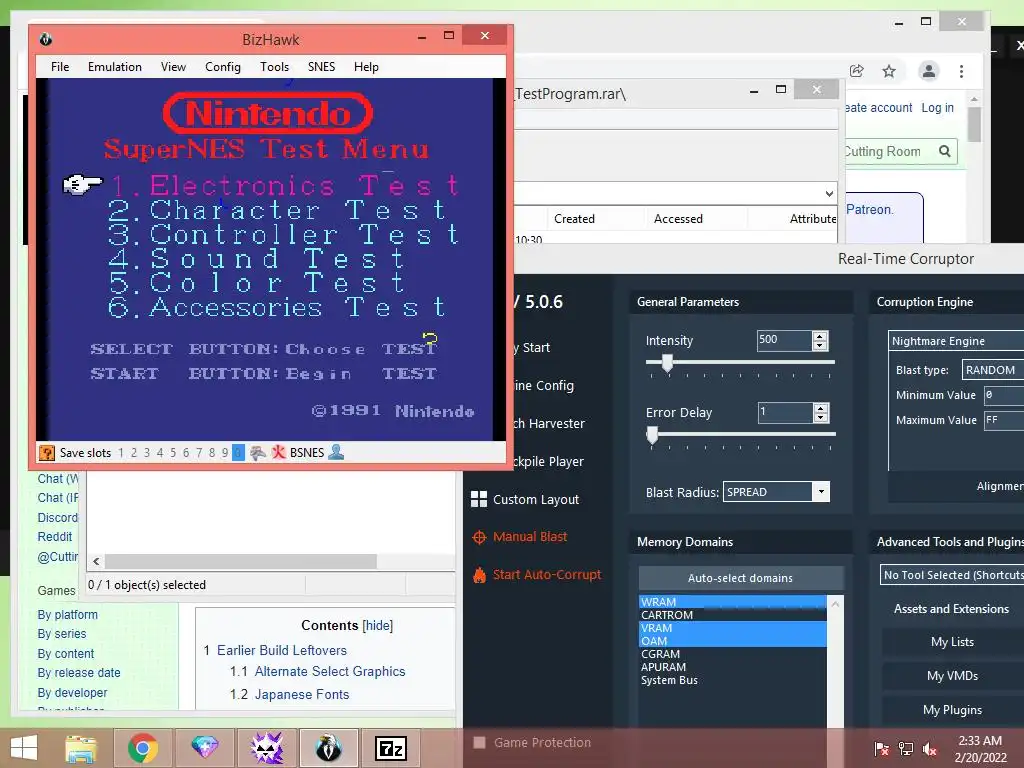The width and height of the screenshot is (1024, 768).
Task: Open the View menu in BizHawk
Action: (x=173, y=67)
